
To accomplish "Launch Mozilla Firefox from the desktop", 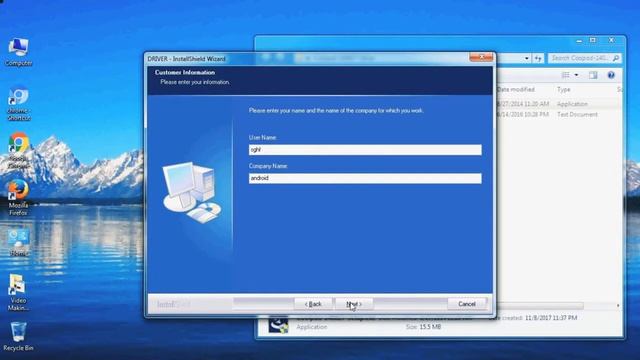I will coord(18,197).
